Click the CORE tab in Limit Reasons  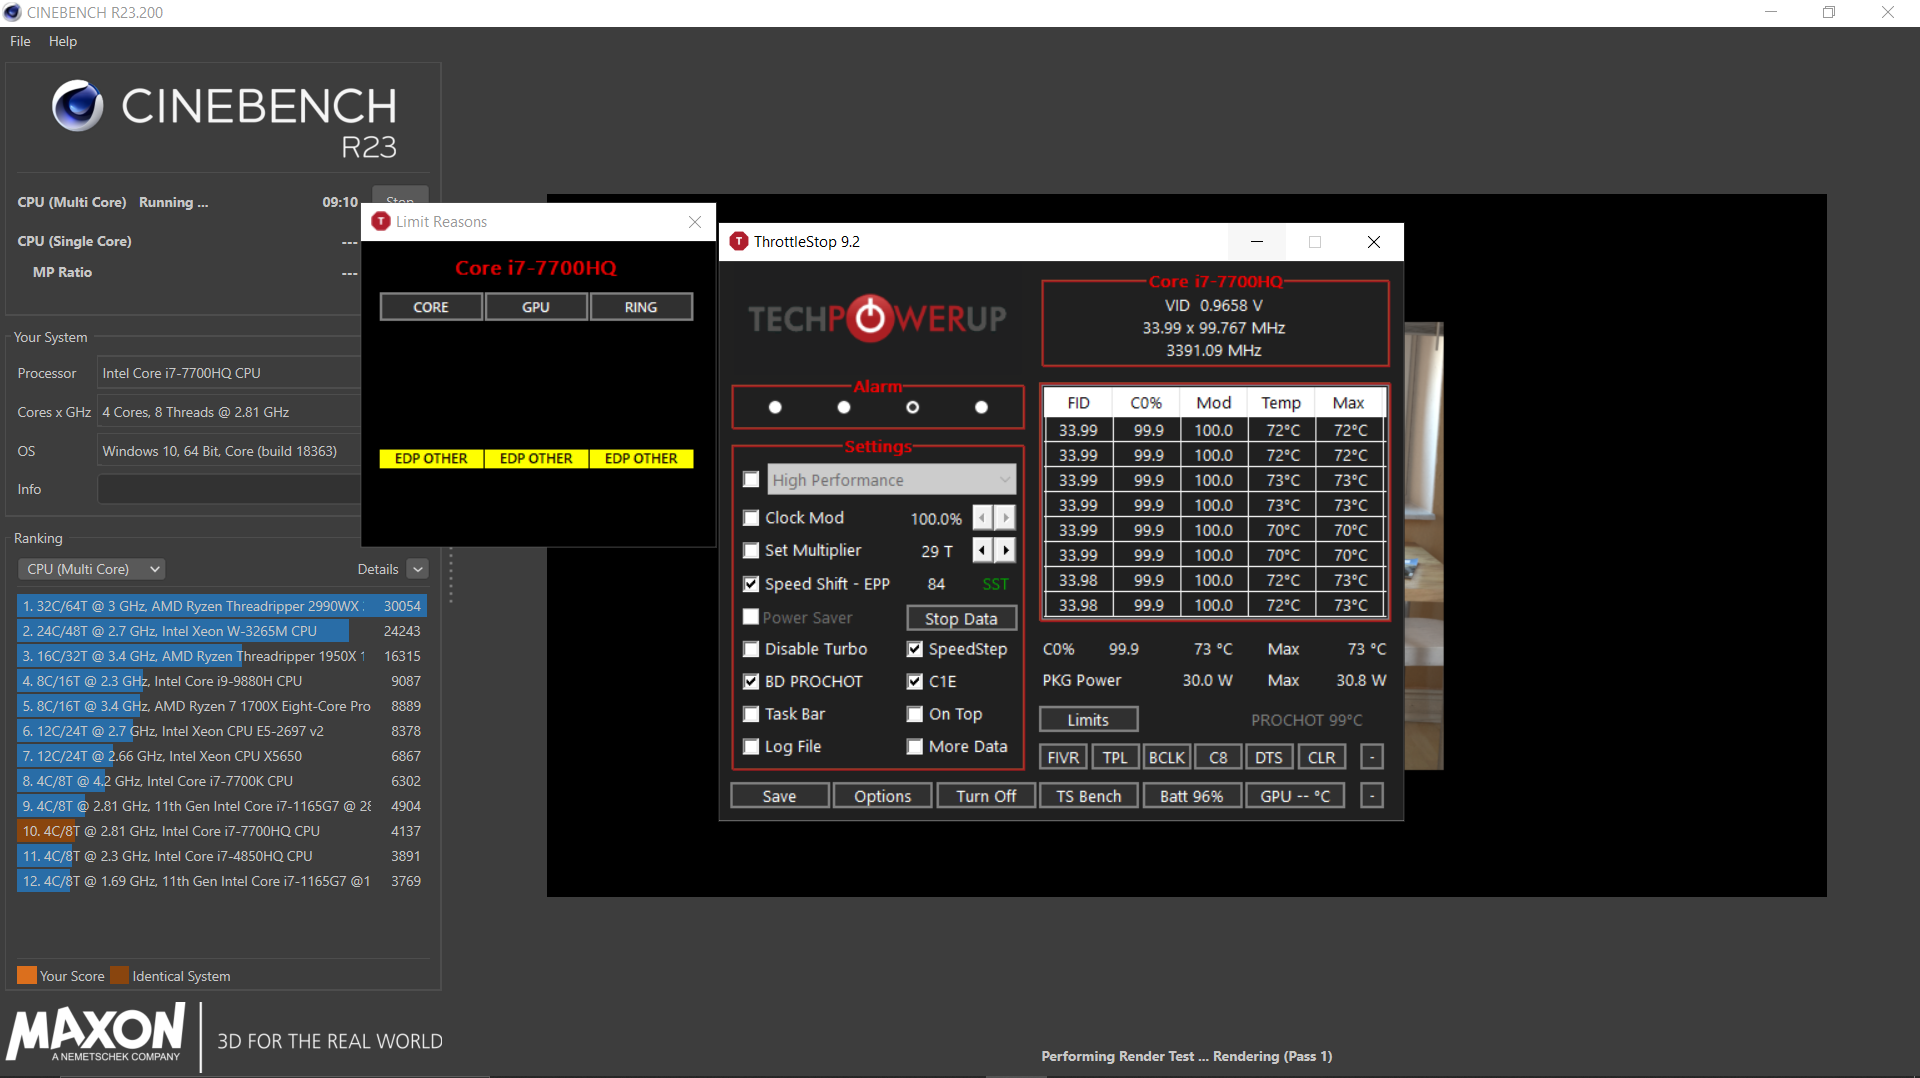tap(431, 307)
